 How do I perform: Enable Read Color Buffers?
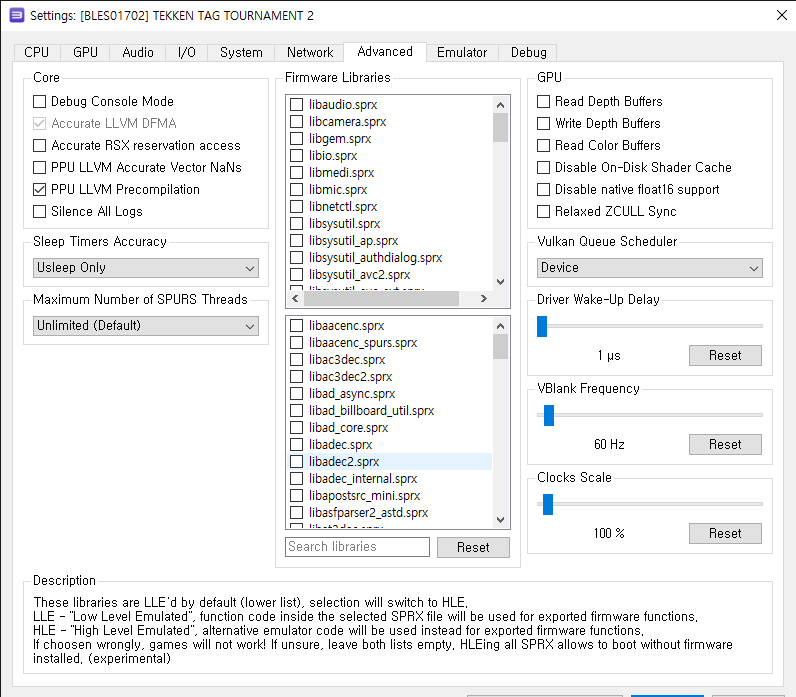pos(544,146)
